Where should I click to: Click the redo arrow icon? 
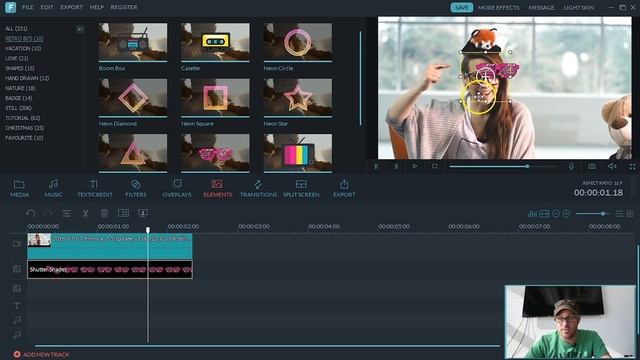(48, 213)
